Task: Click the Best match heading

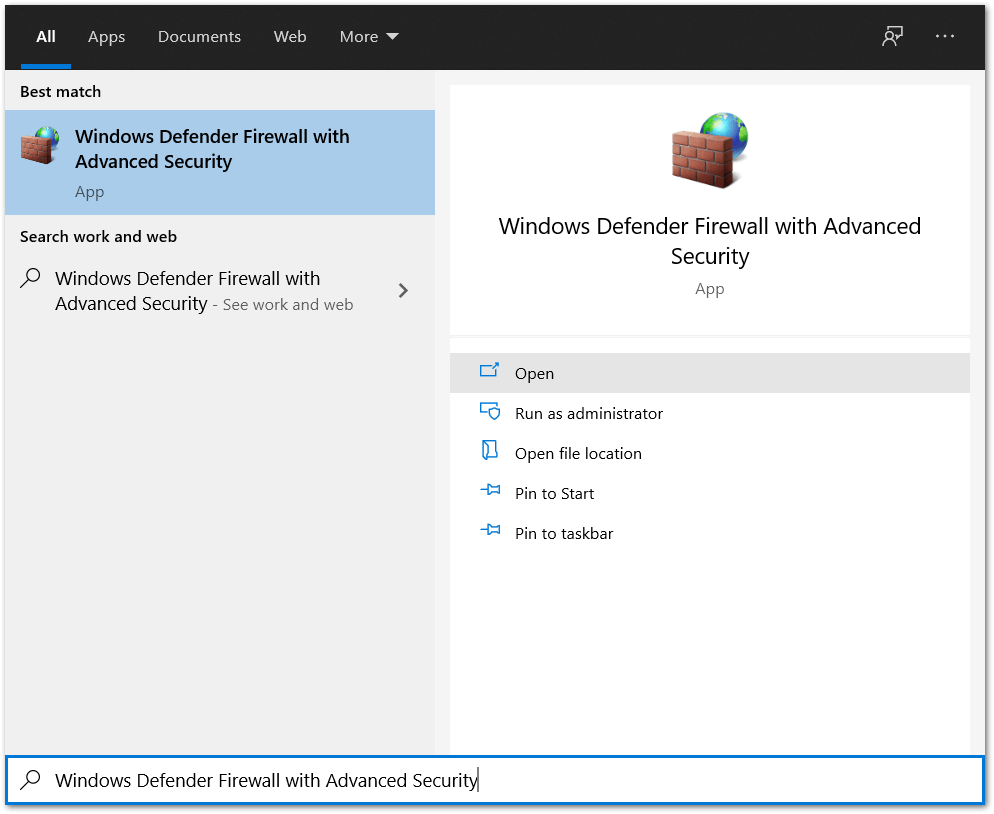Action: tap(60, 92)
